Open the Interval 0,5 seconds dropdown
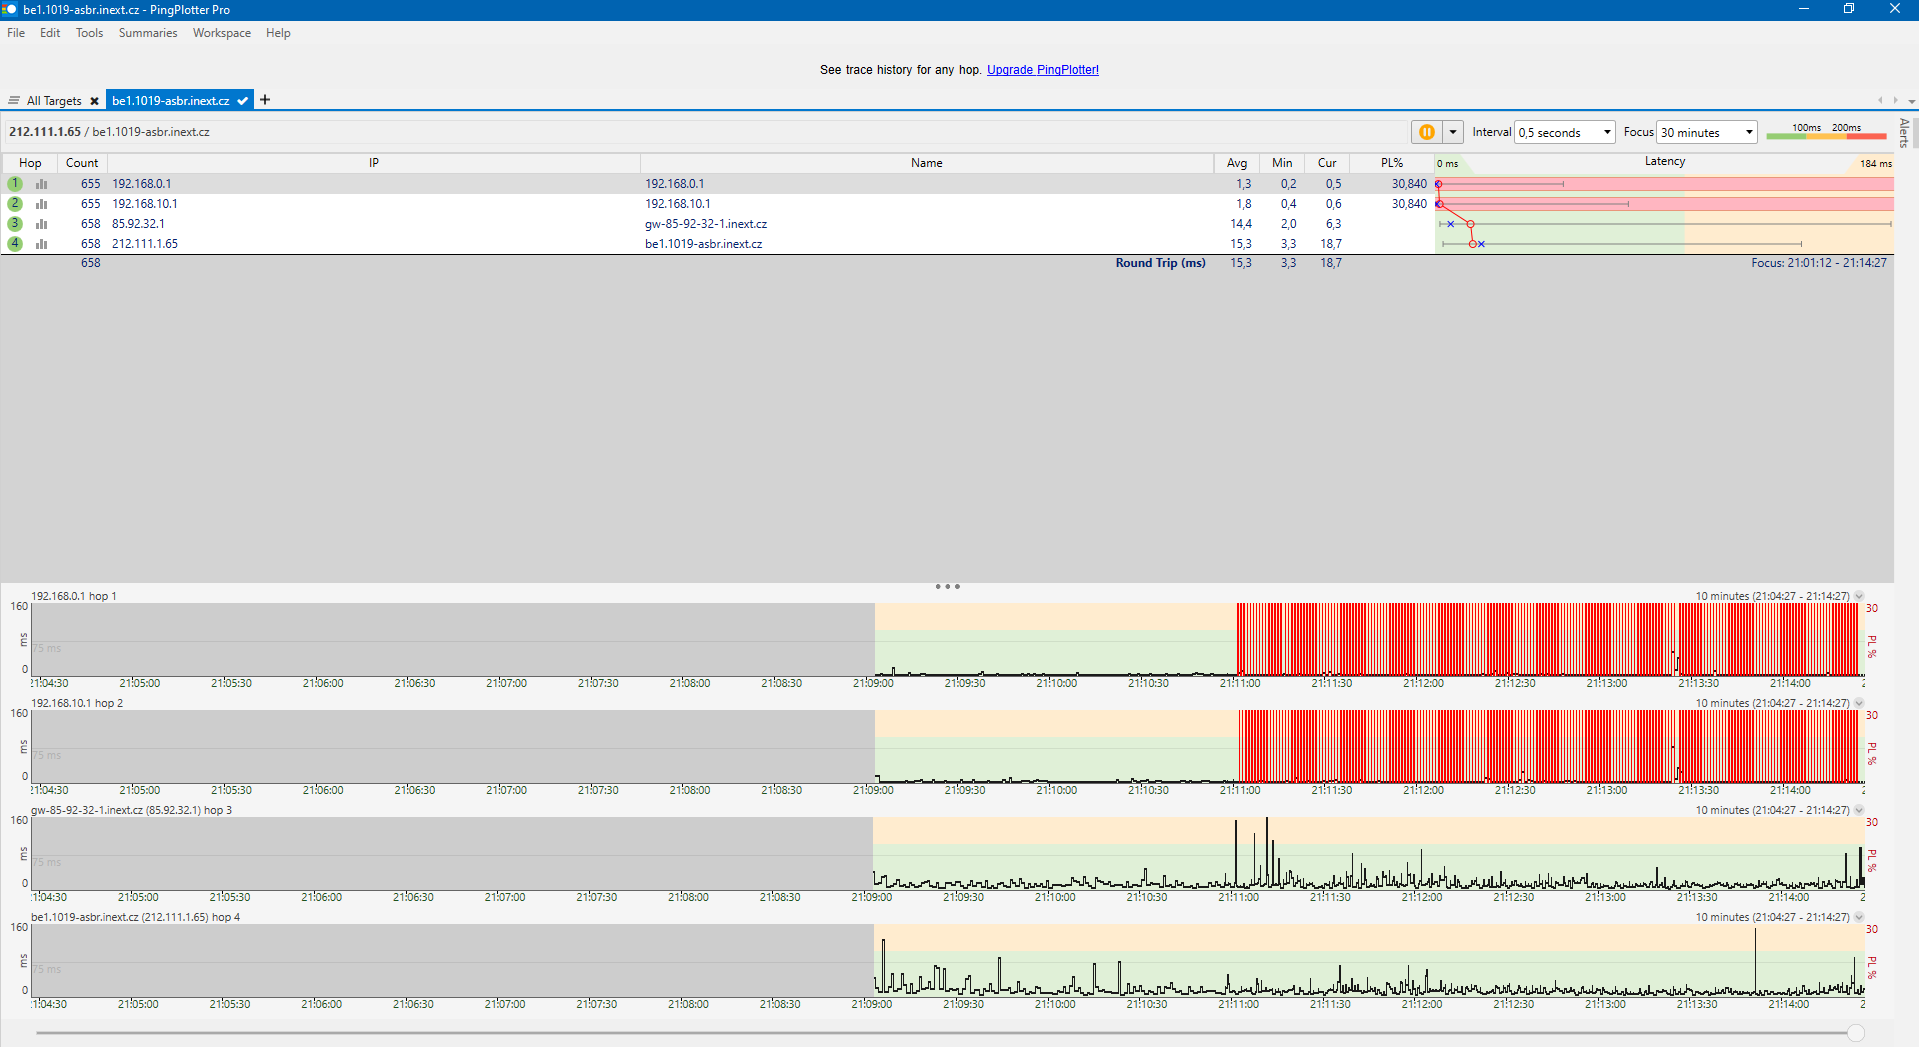This screenshot has height=1047, width=1919. point(1564,132)
